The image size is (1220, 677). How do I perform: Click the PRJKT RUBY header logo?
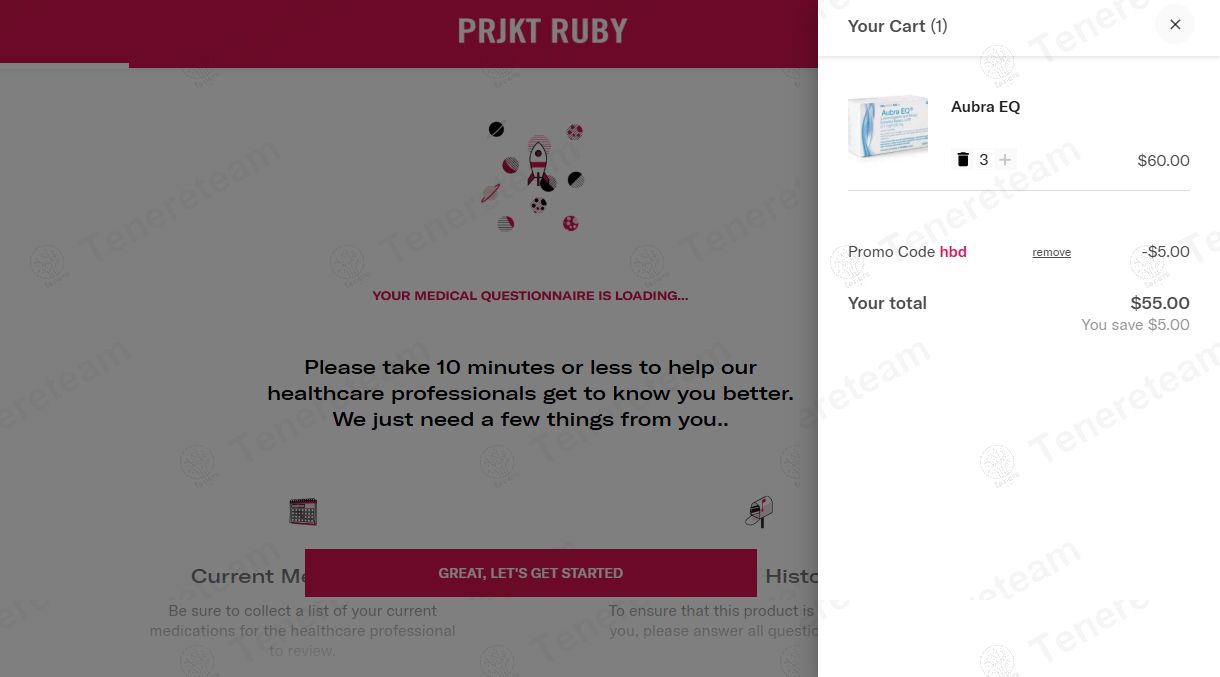click(542, 32)
